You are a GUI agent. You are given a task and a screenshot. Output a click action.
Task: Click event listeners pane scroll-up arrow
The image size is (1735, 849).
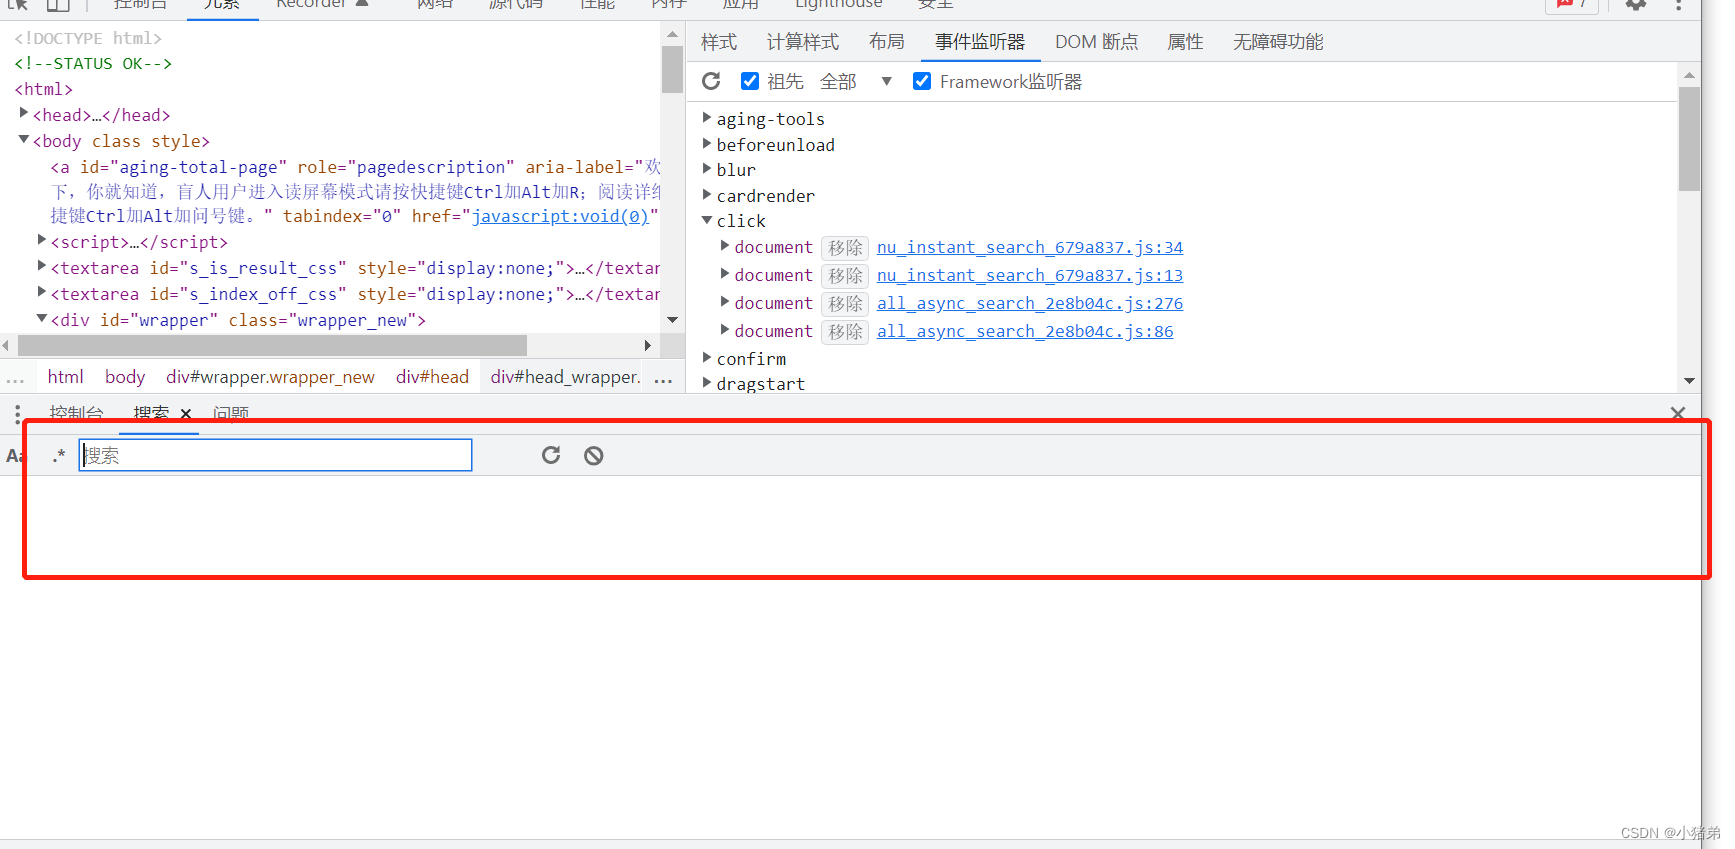1689,76
